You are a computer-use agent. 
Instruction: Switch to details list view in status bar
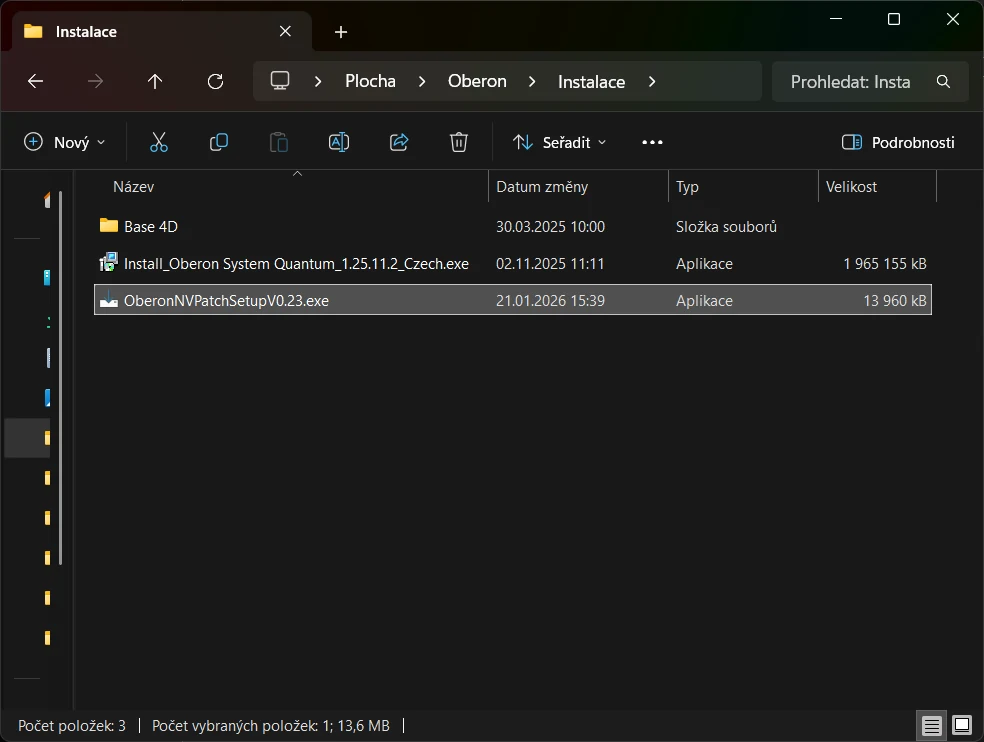(931, 726)
